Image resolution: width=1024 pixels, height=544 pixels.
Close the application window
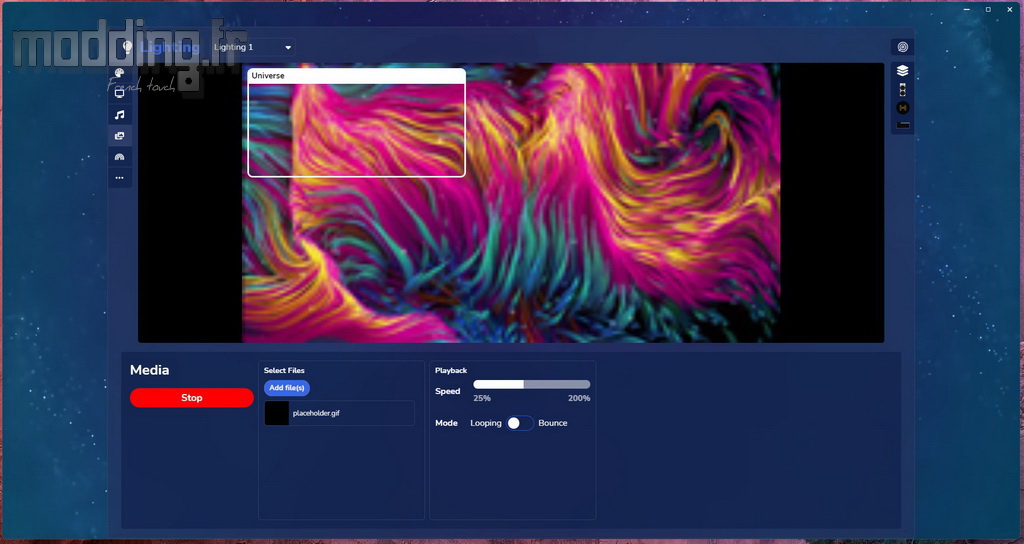tap(1009, 9)
